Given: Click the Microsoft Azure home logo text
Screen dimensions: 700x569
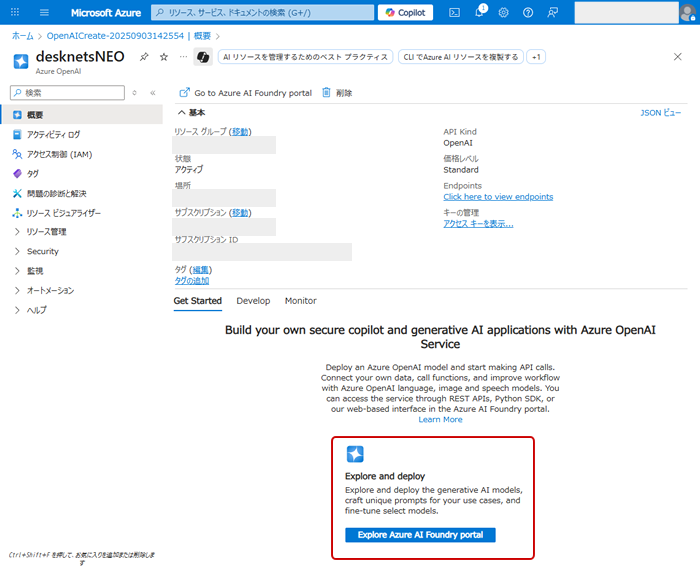Looking at the screenshot, I should click(x=106, y=13).
